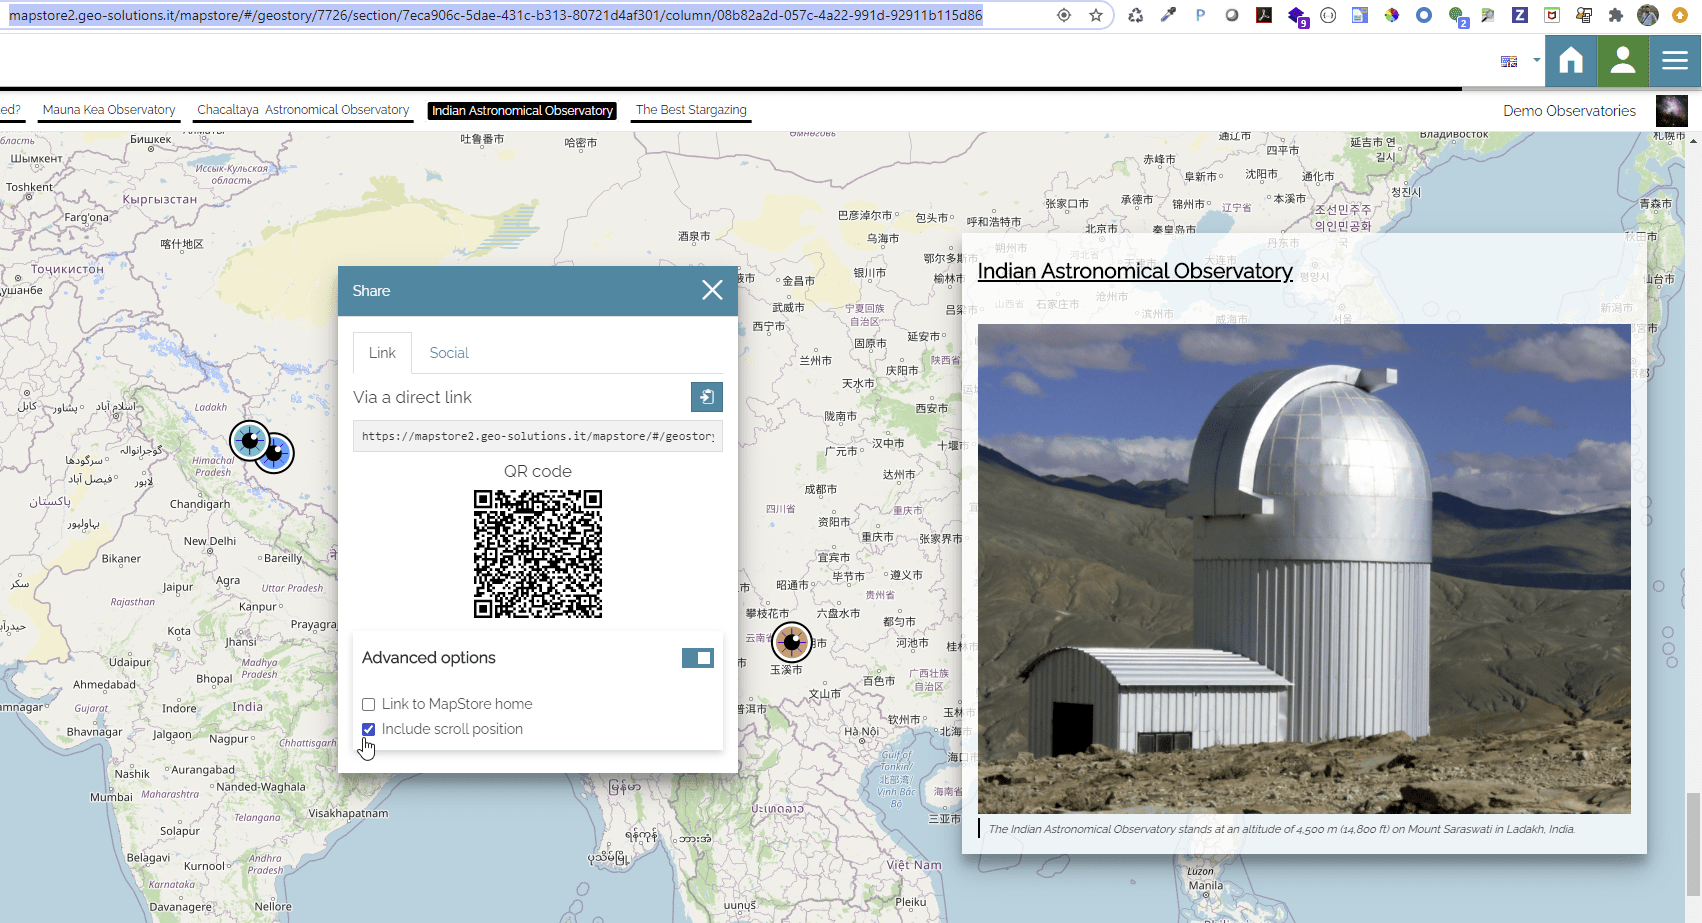Close the Share dialog

712,290
